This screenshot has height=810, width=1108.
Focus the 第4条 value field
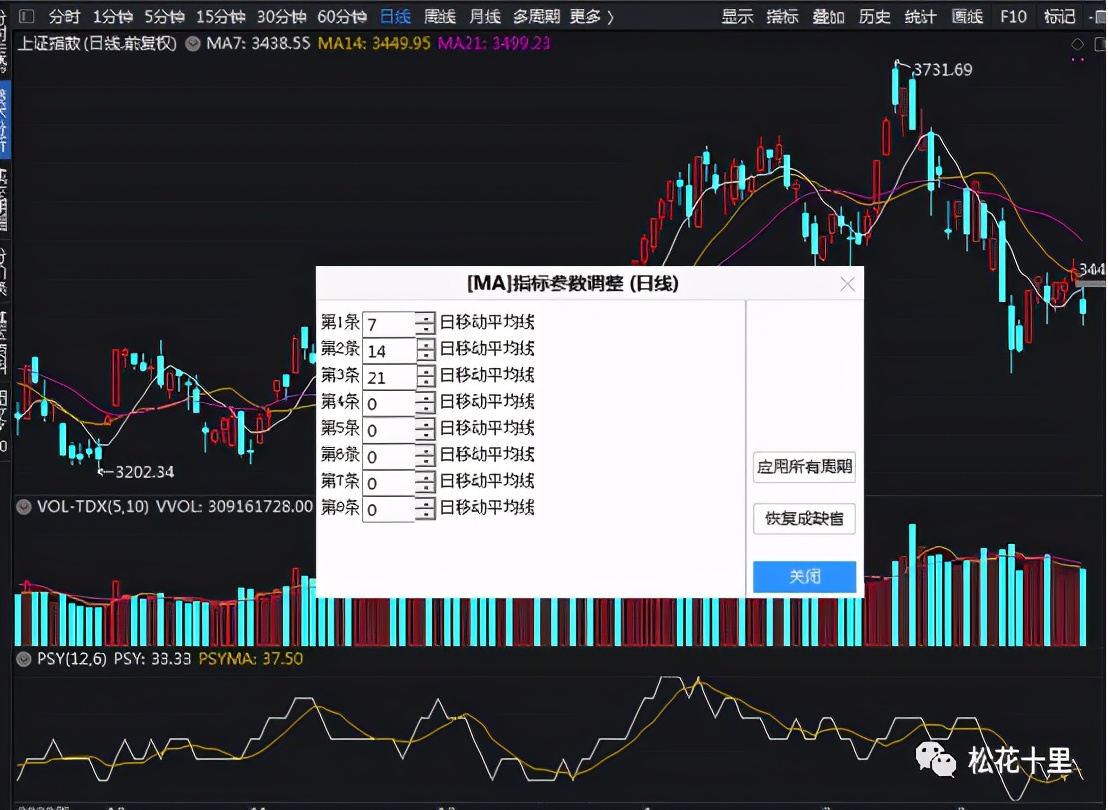coord(389,404)
